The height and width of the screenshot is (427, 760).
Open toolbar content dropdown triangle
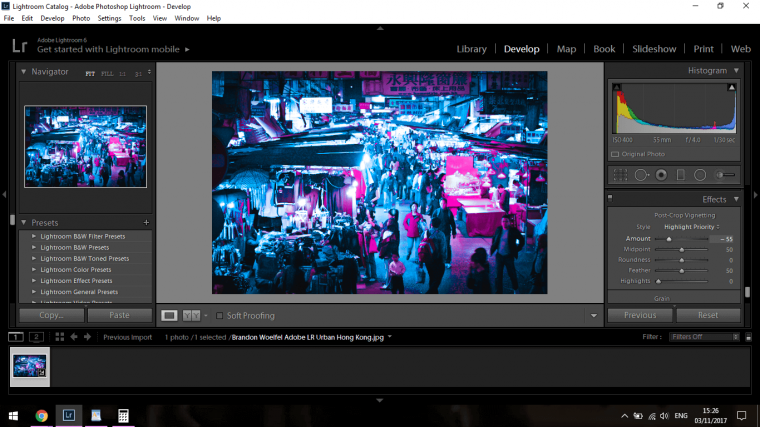(x=594, y=316)
